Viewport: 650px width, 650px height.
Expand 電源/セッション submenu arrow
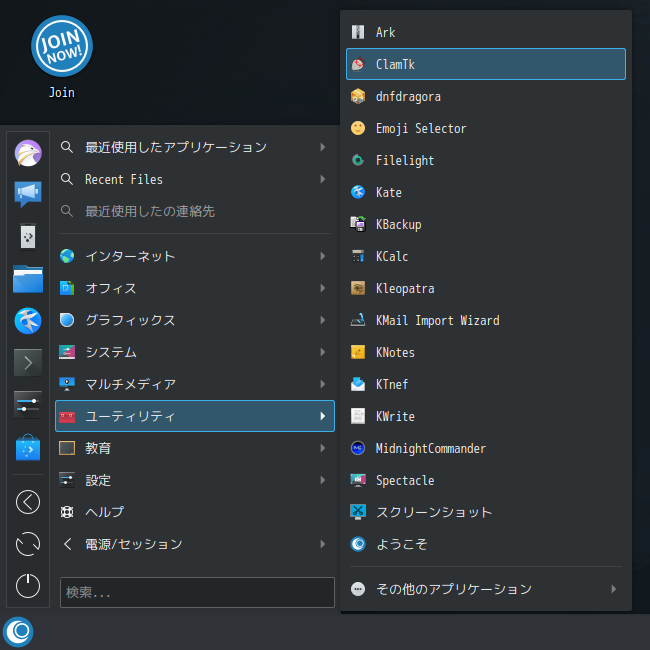pyautogui.click(x=323, y=544)
